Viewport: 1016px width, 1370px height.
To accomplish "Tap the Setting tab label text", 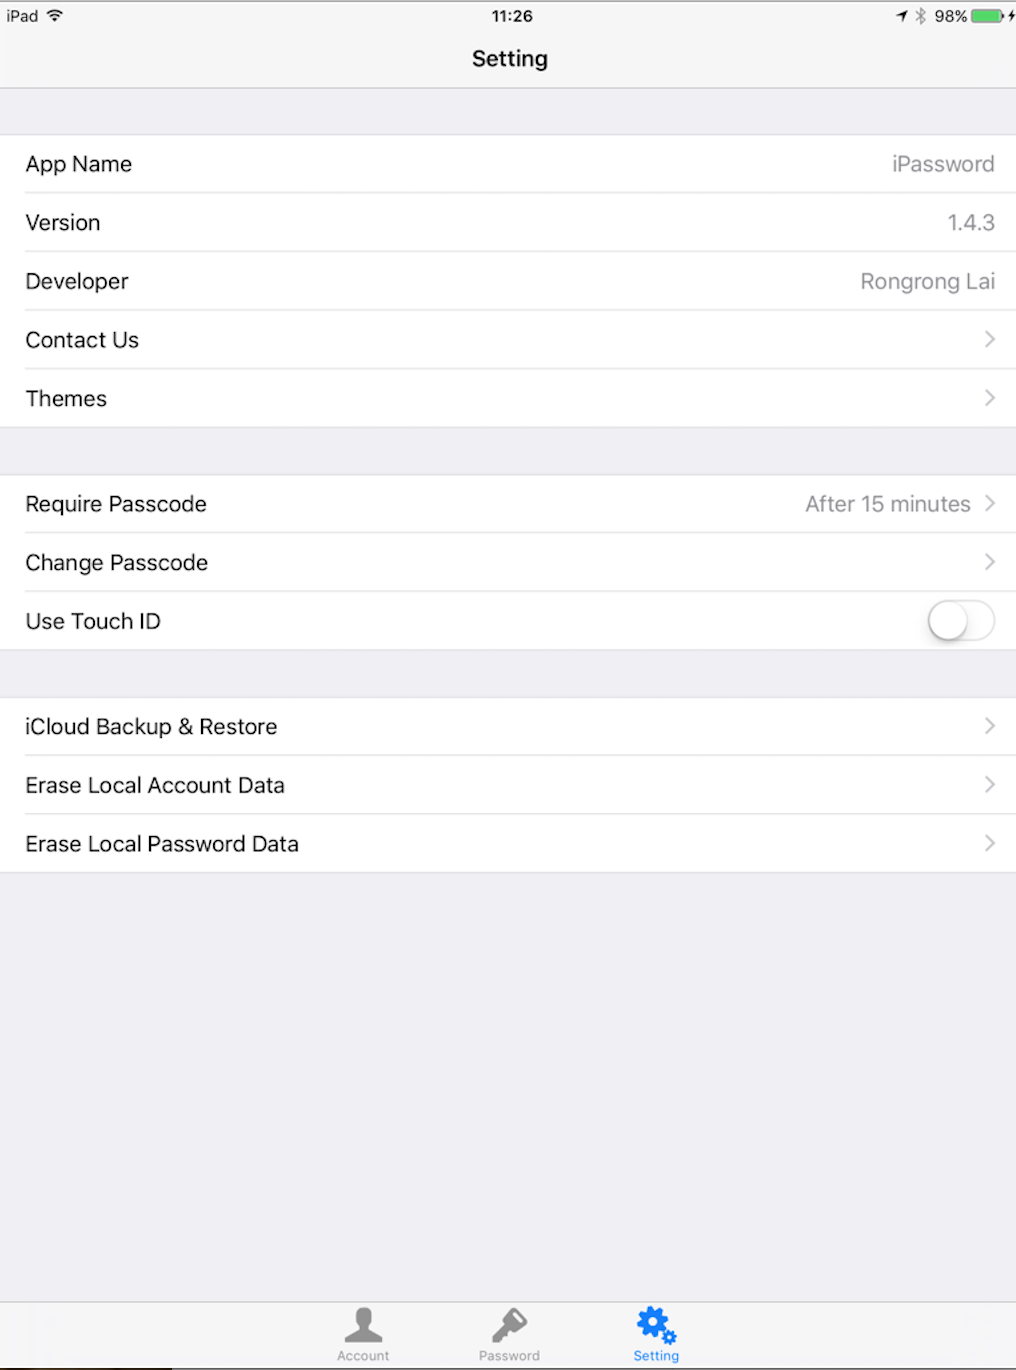I will coord(656,1356).
